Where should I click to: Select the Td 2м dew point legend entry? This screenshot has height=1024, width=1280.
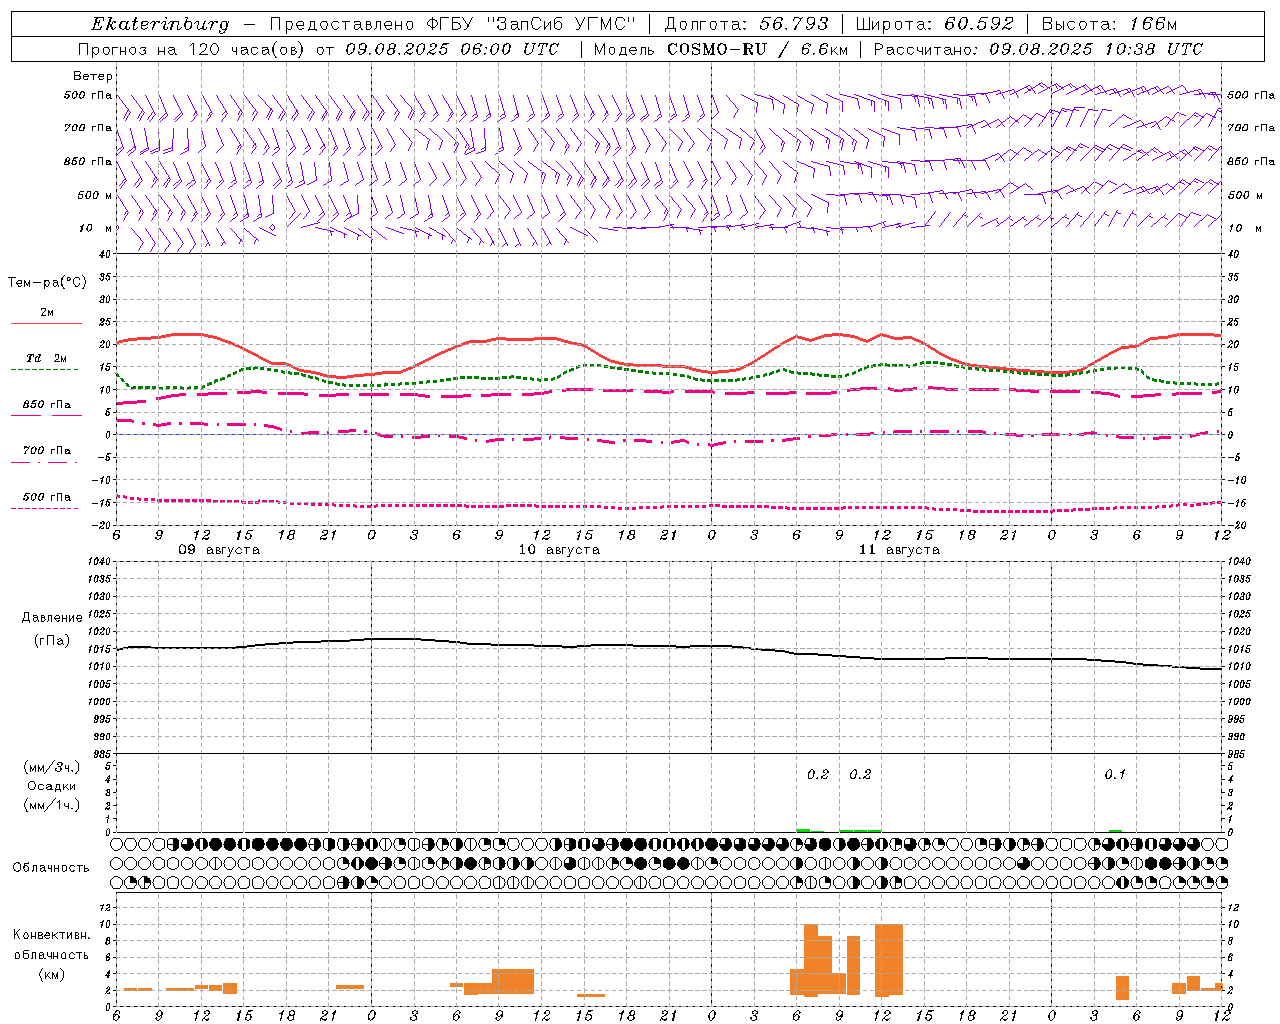pyautogui.click(x=47, y=358)
